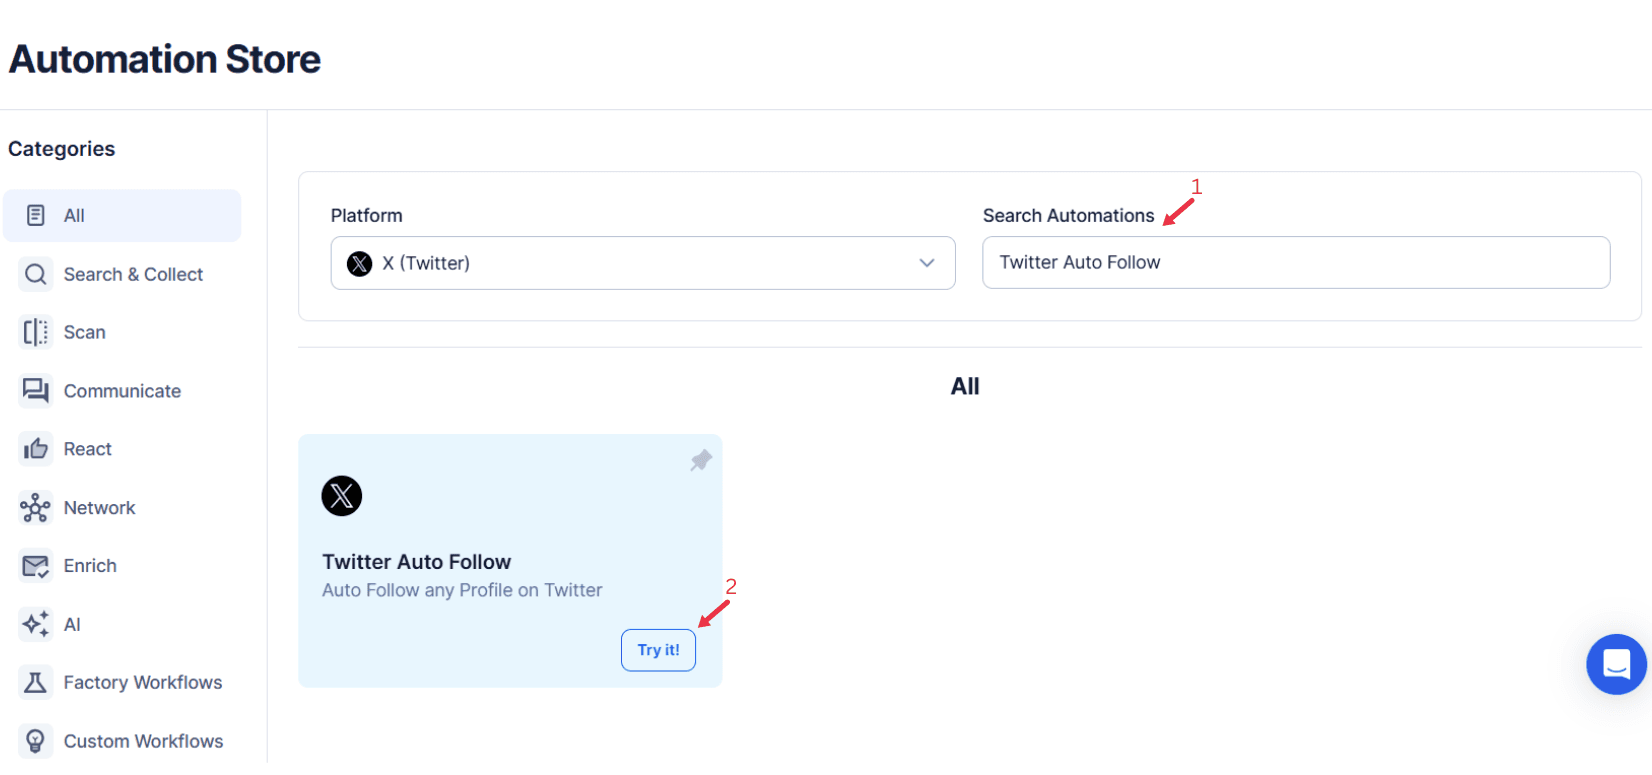The width and height of the screenshot is (1652, 775).
Task: Click the Scan category icon
Action: point(35,331)
